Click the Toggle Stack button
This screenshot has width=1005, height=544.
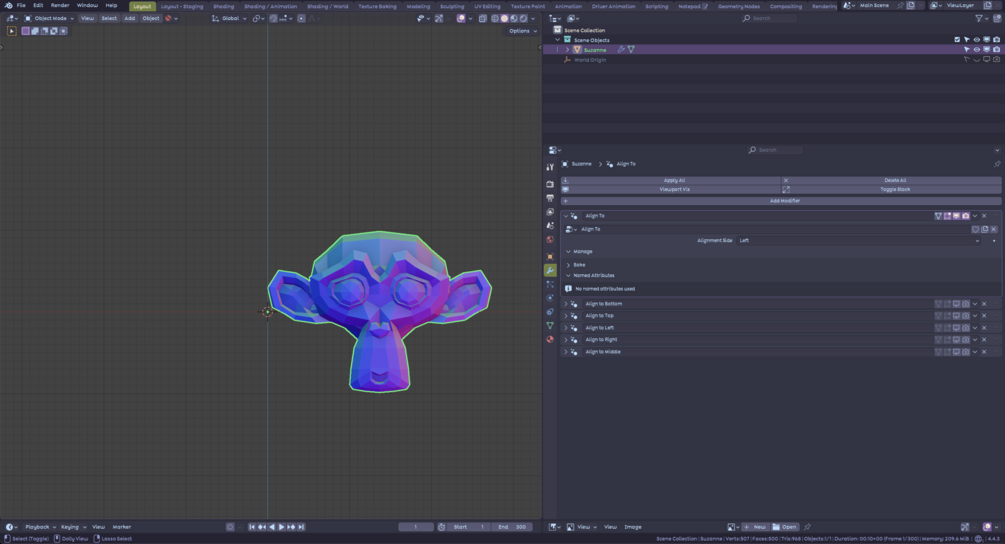(892, 190)
